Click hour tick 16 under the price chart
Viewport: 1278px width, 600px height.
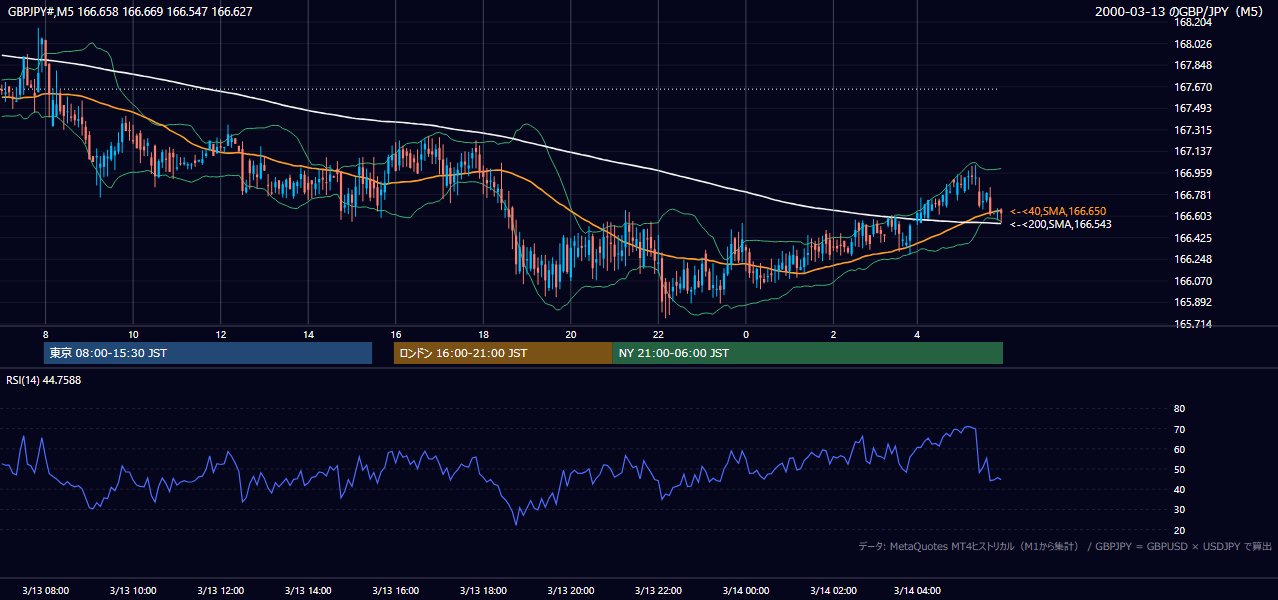click(396, 334)
